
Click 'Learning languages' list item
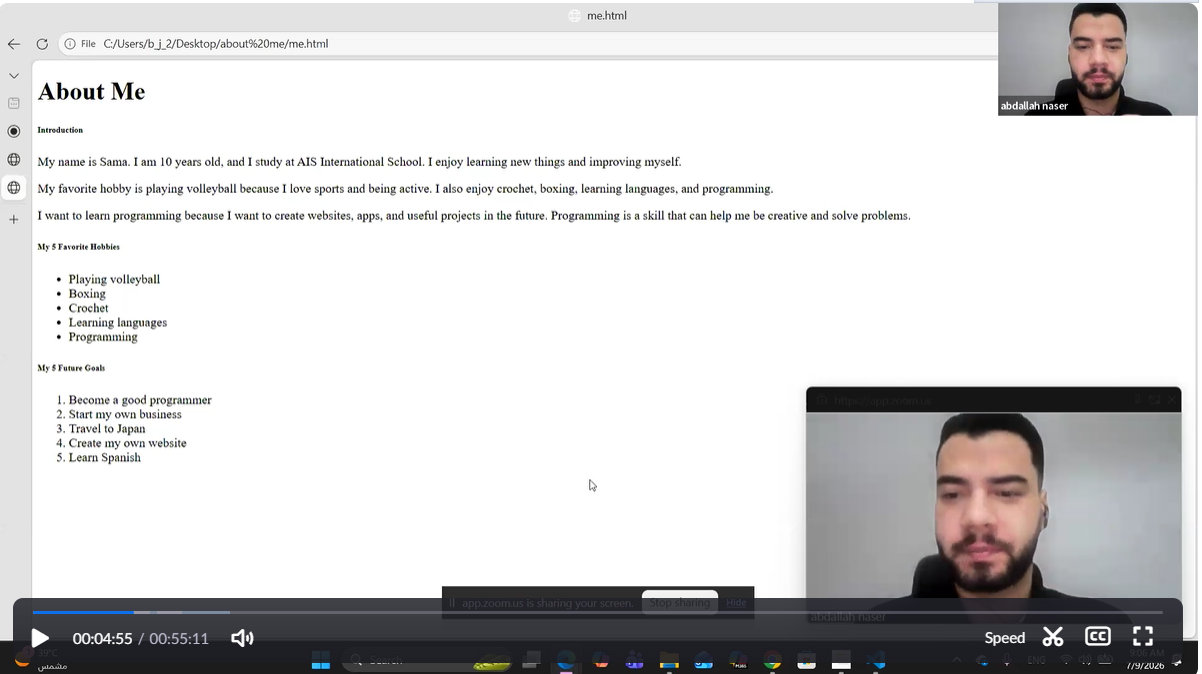click(x=118, y=322)
